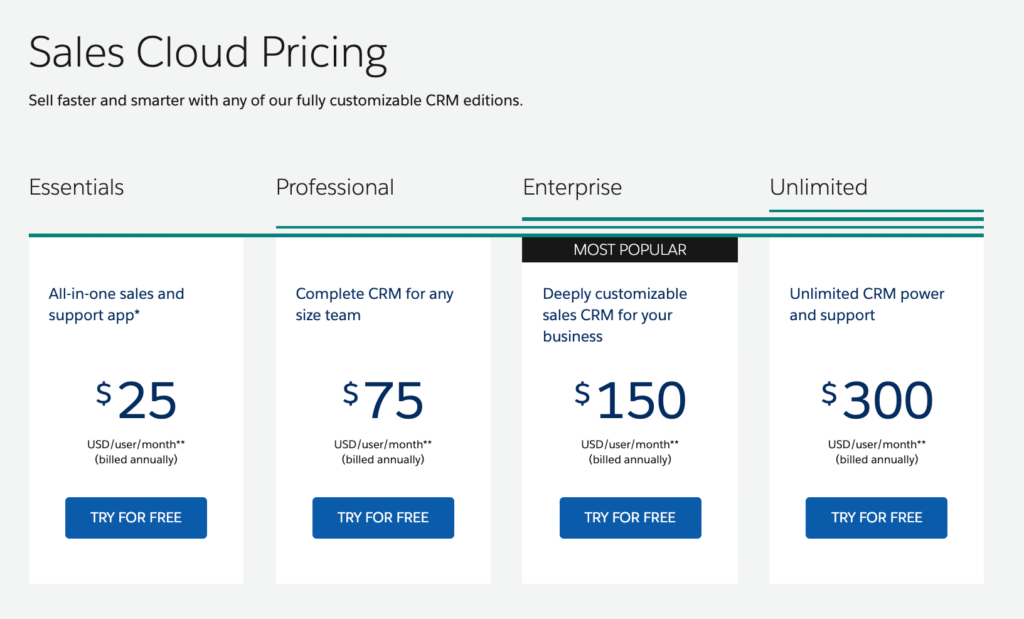Click TRY FOR FREE for the Enterprise edition

pyautogui.click(x=630, y=517)
